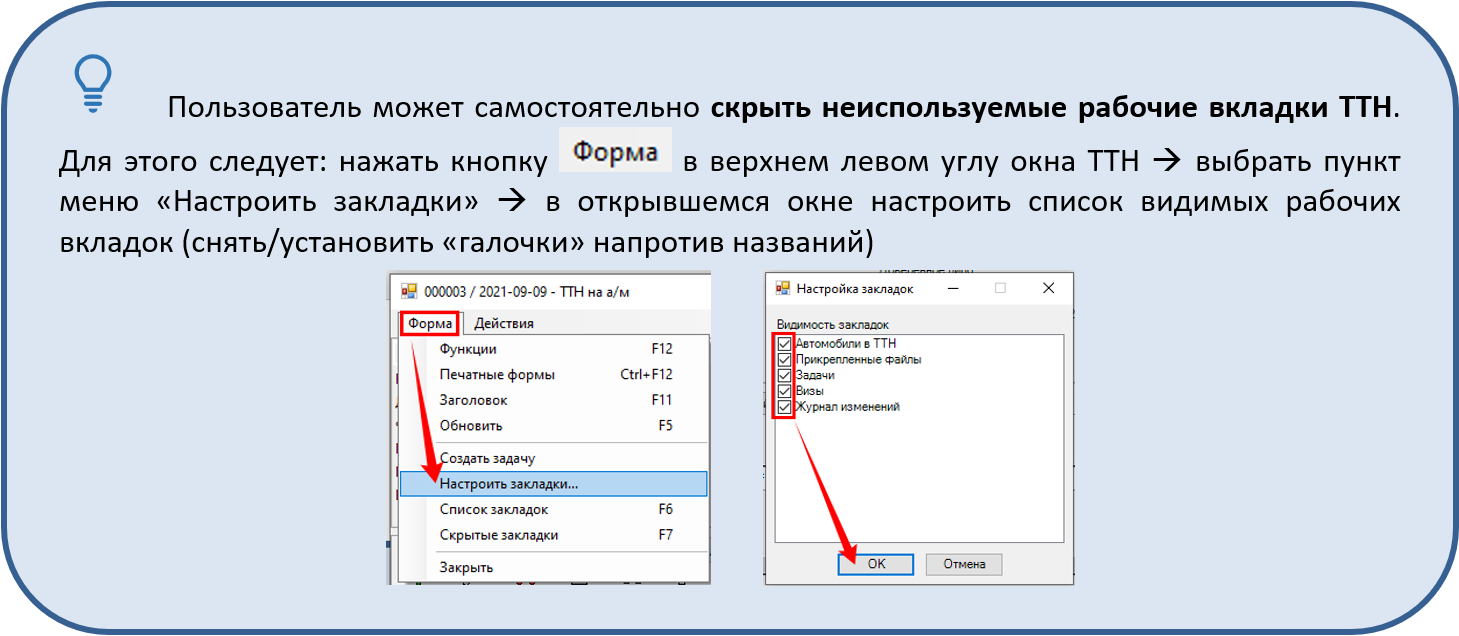Choose Печатные формы from menu
1459x636 pixels.
(x=497, y=374)
